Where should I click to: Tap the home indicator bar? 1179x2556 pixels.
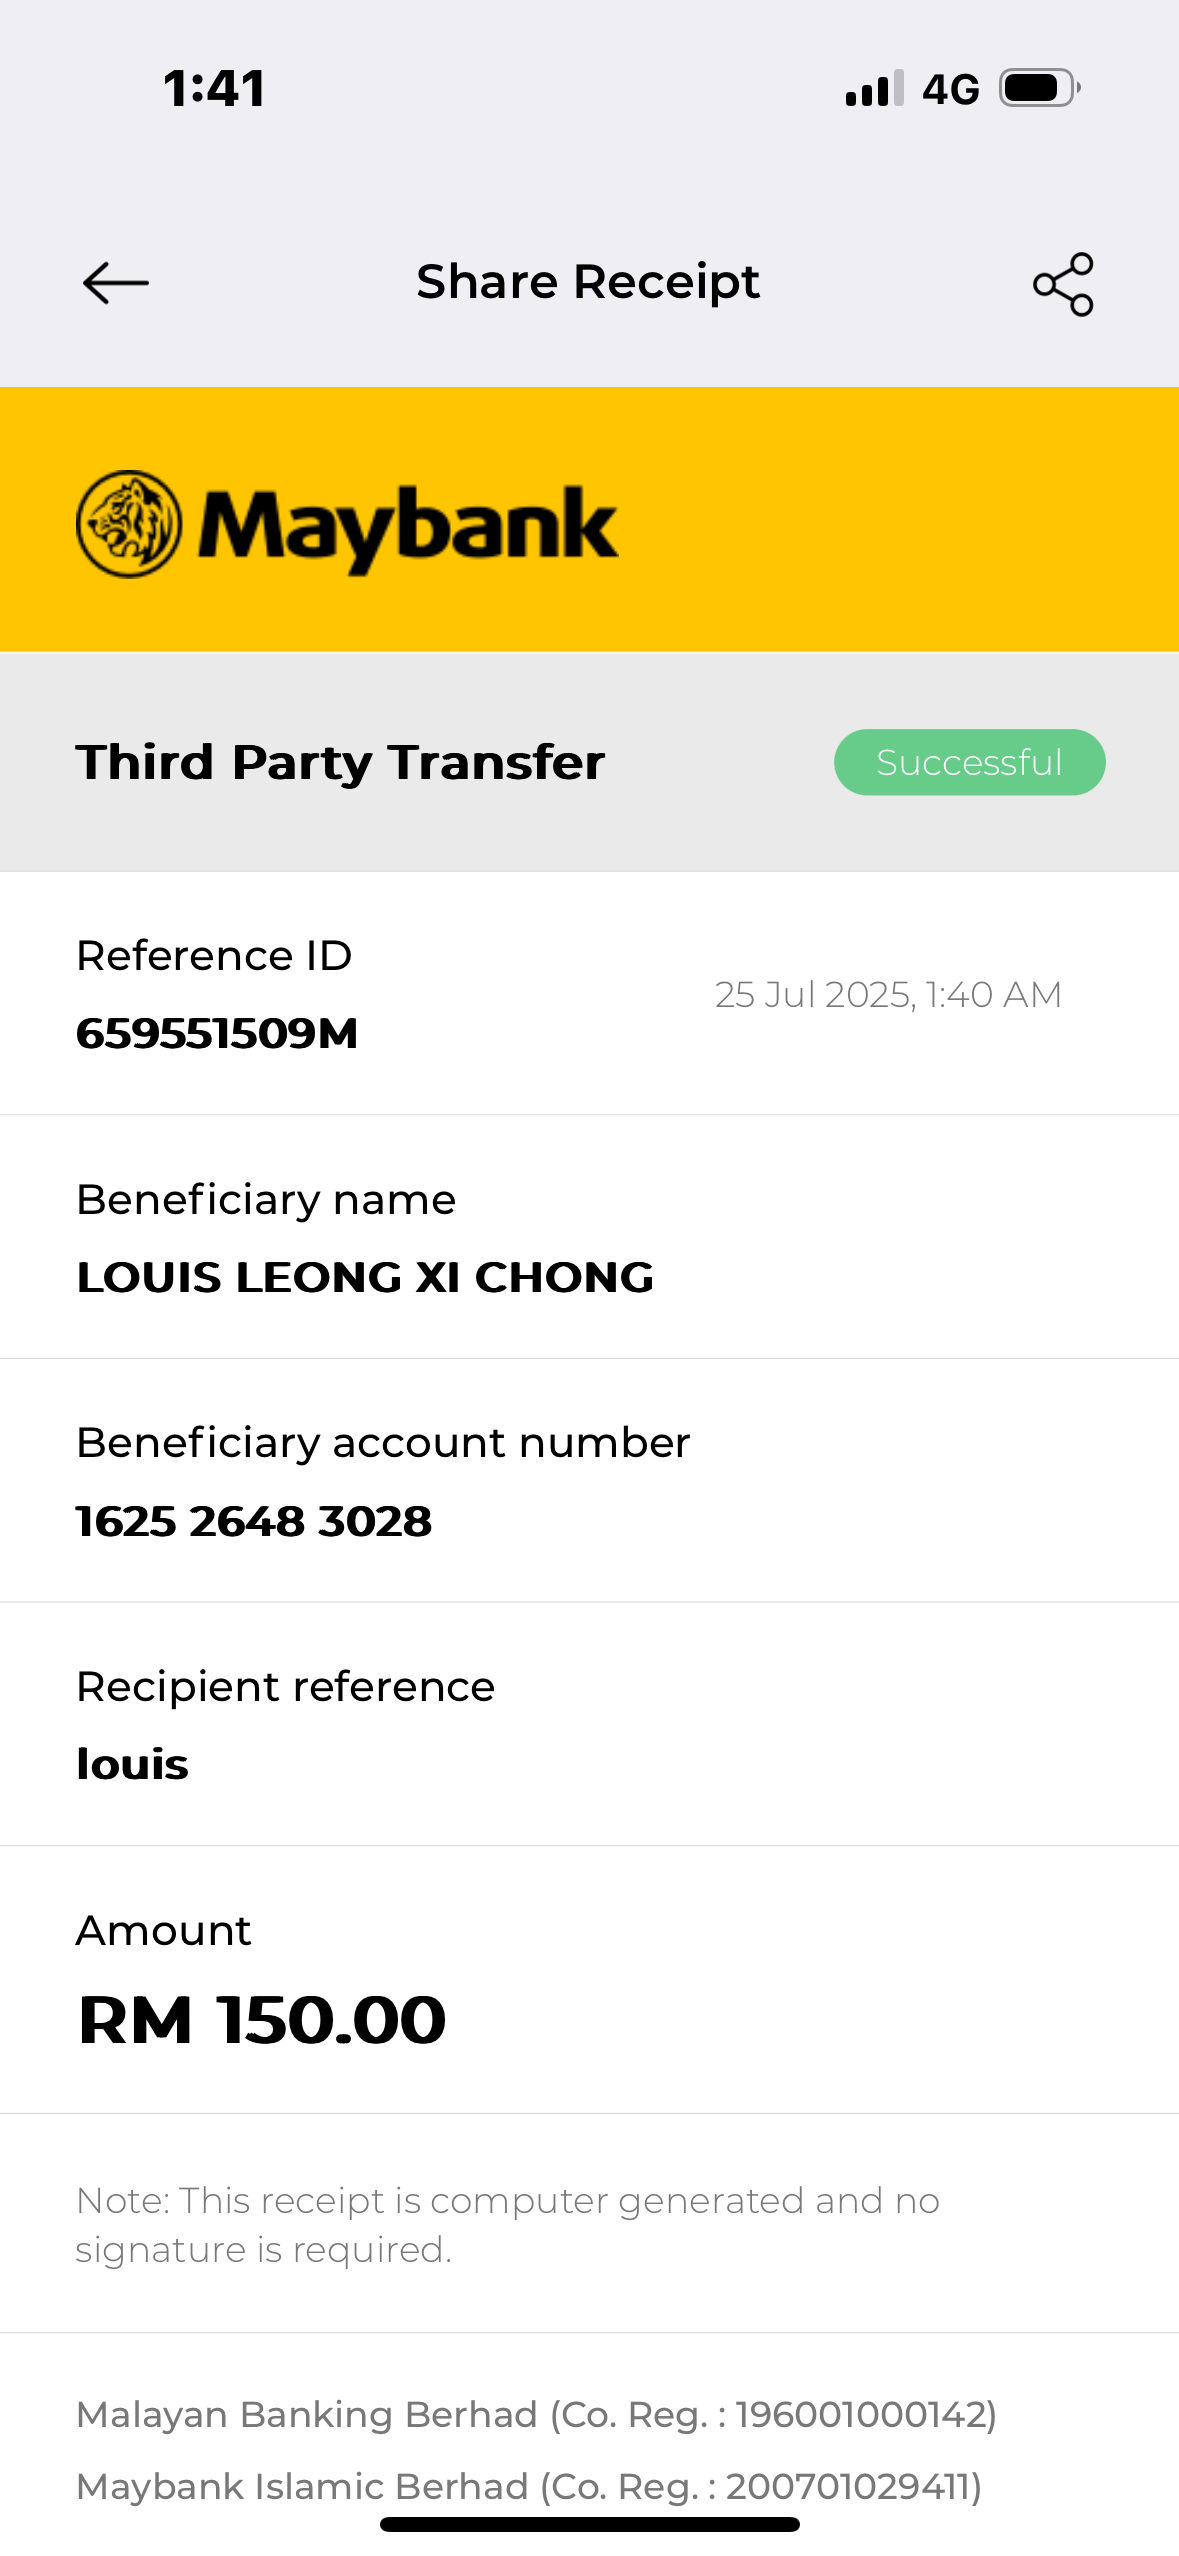click(x=589, y=2525)
